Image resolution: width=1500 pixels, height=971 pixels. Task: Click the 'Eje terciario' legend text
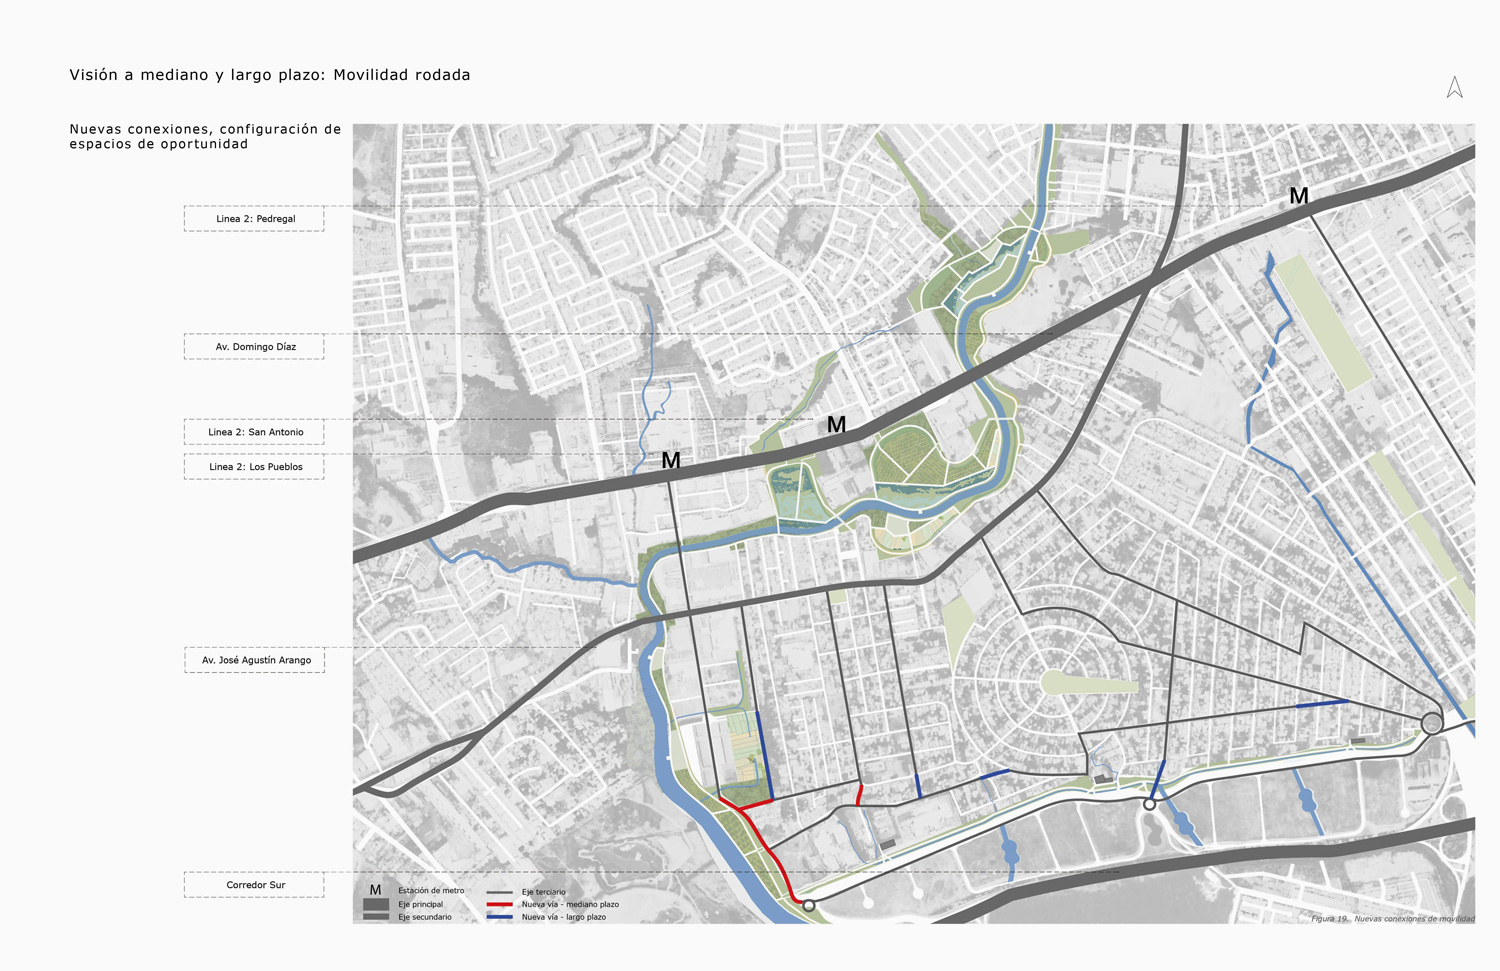coord(543,892)
